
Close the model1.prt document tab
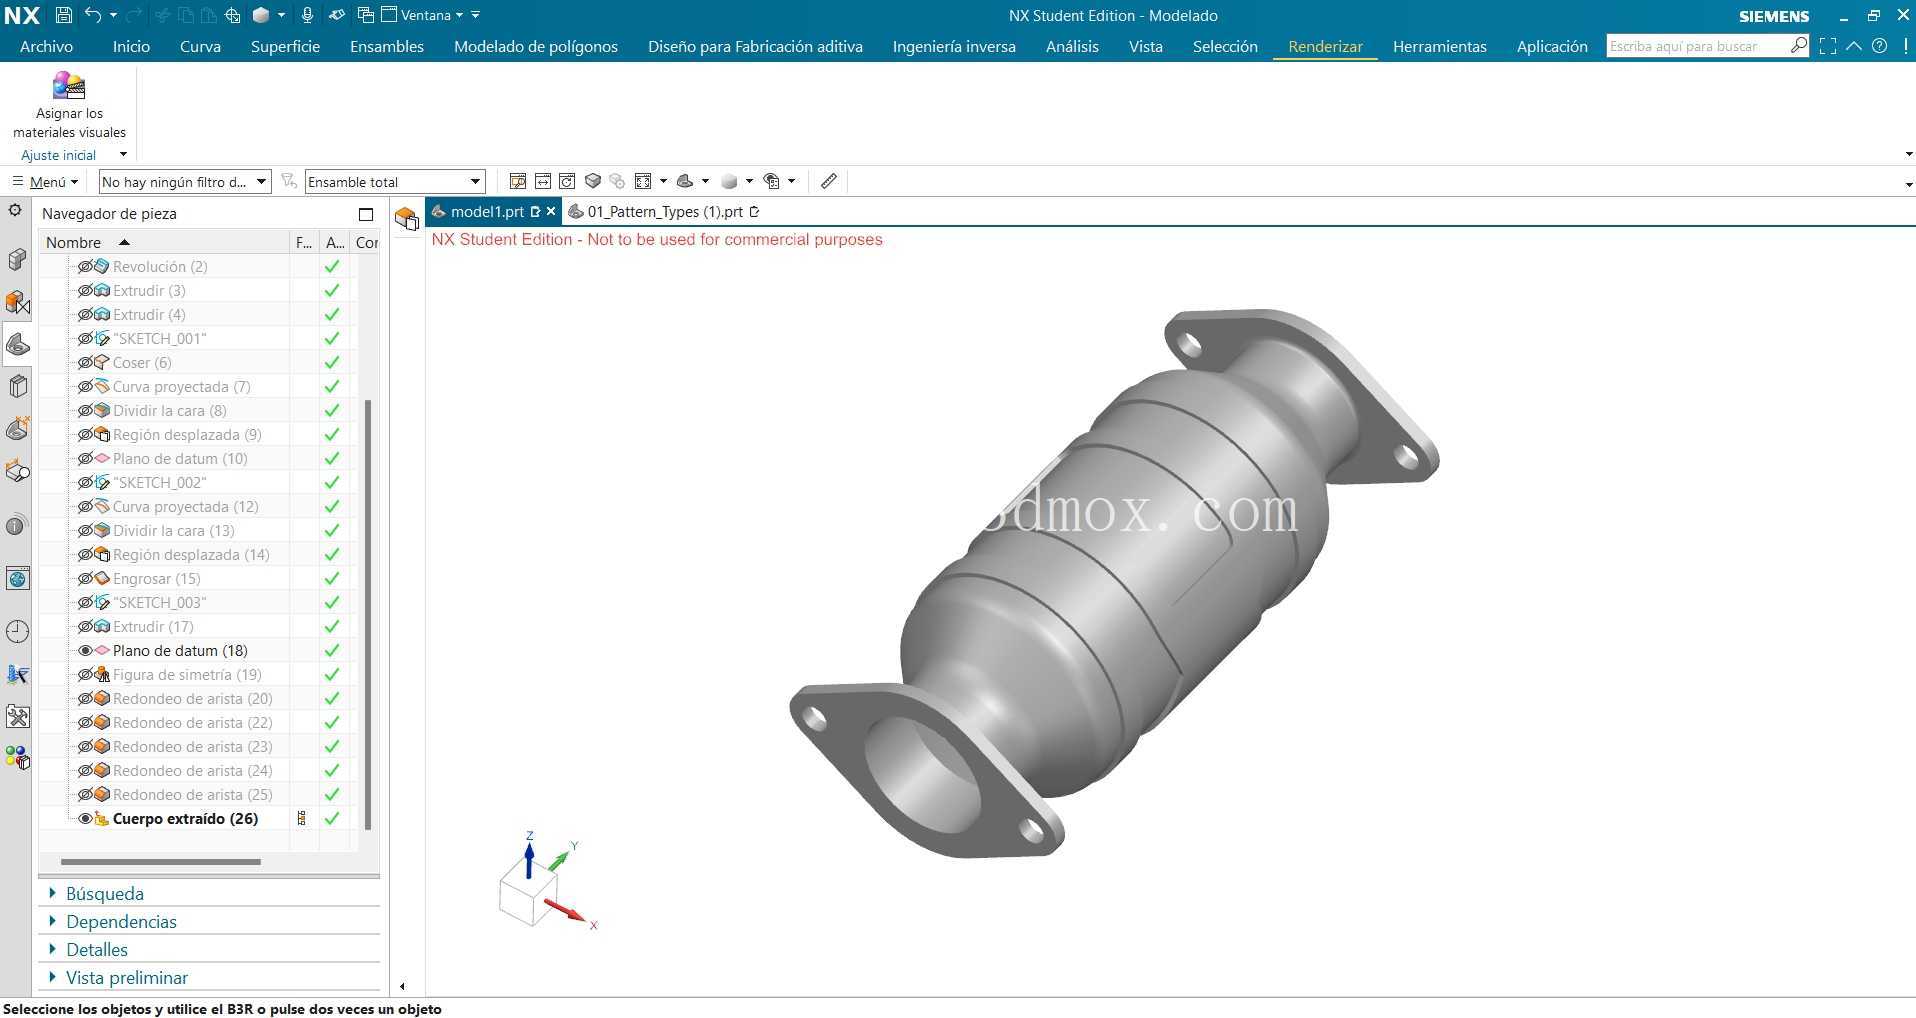click(551, 211)
